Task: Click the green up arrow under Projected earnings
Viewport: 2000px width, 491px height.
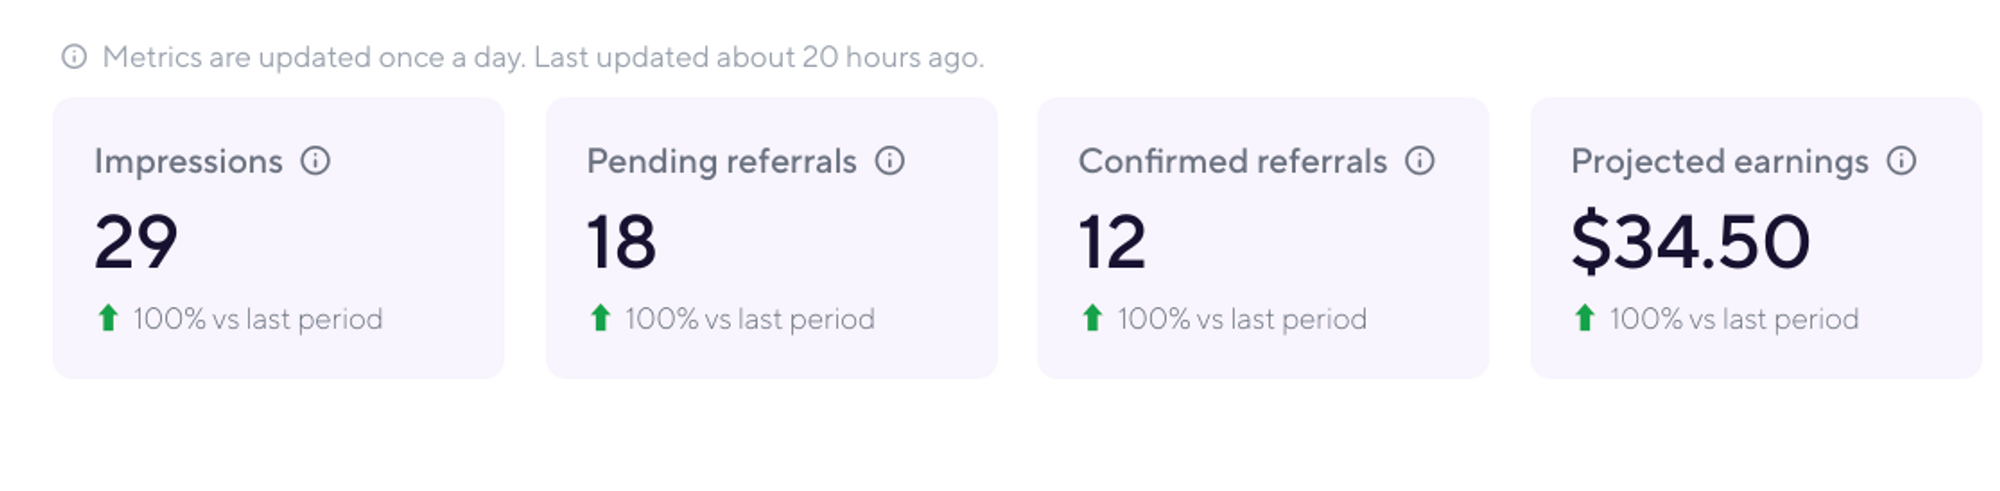Action: point(1584,318)
